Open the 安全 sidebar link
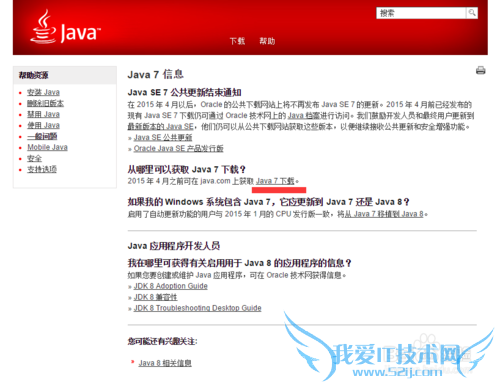The image size is (500, 387). click(34, 158)
